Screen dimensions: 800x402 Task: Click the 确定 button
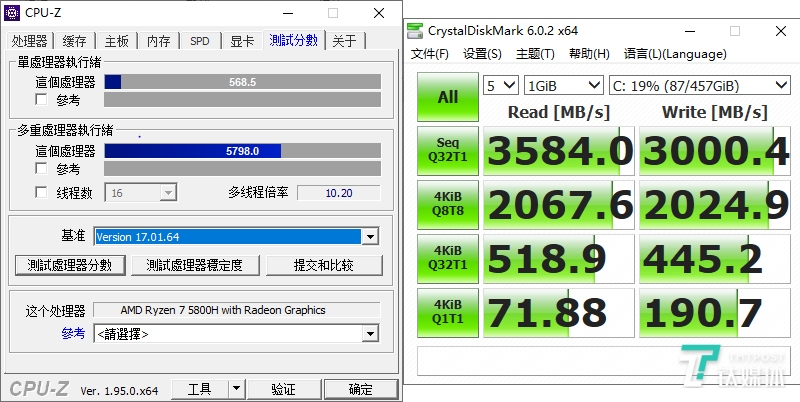pos(361,389)
